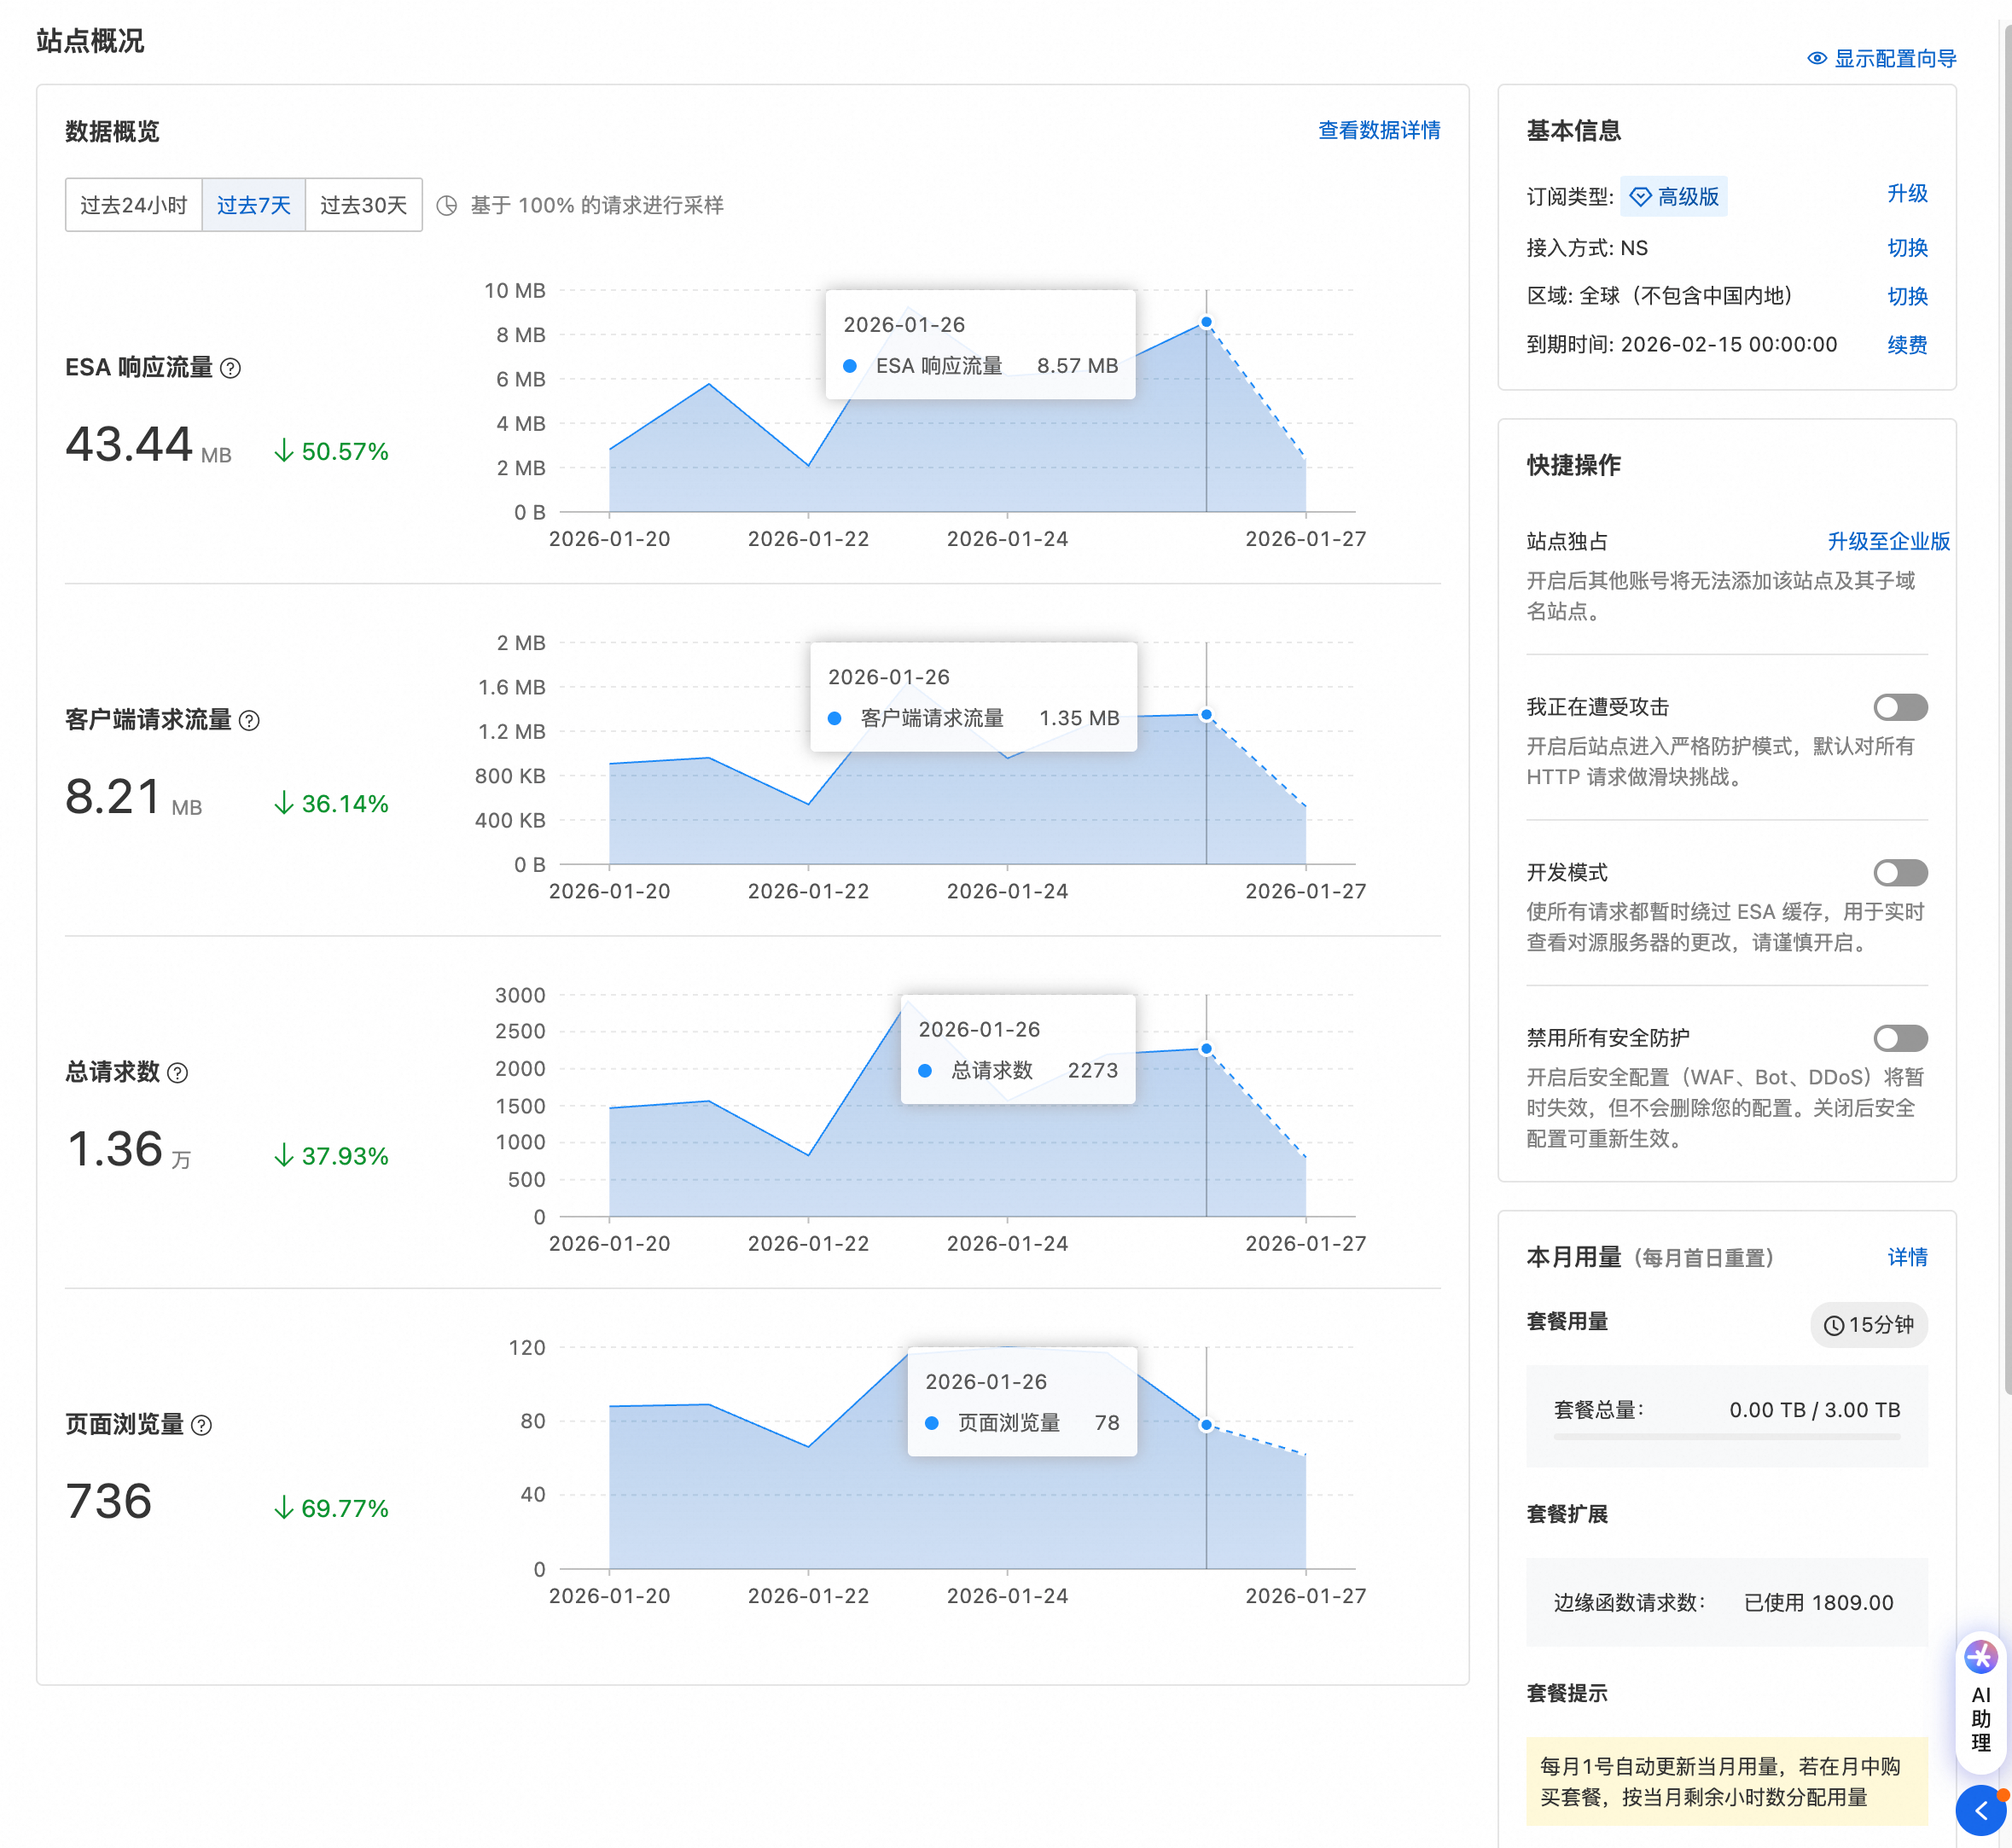
Task: Click question mark icon next to 总请求数
Action: [x=178, y=1073]
